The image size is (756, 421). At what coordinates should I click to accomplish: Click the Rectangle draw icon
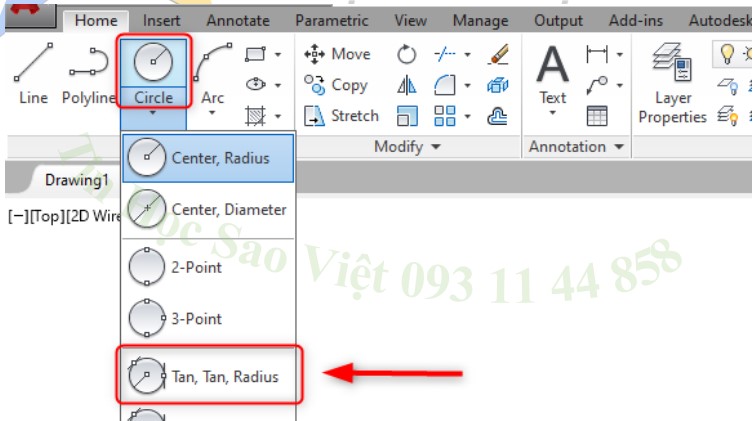tap(256, 54)
